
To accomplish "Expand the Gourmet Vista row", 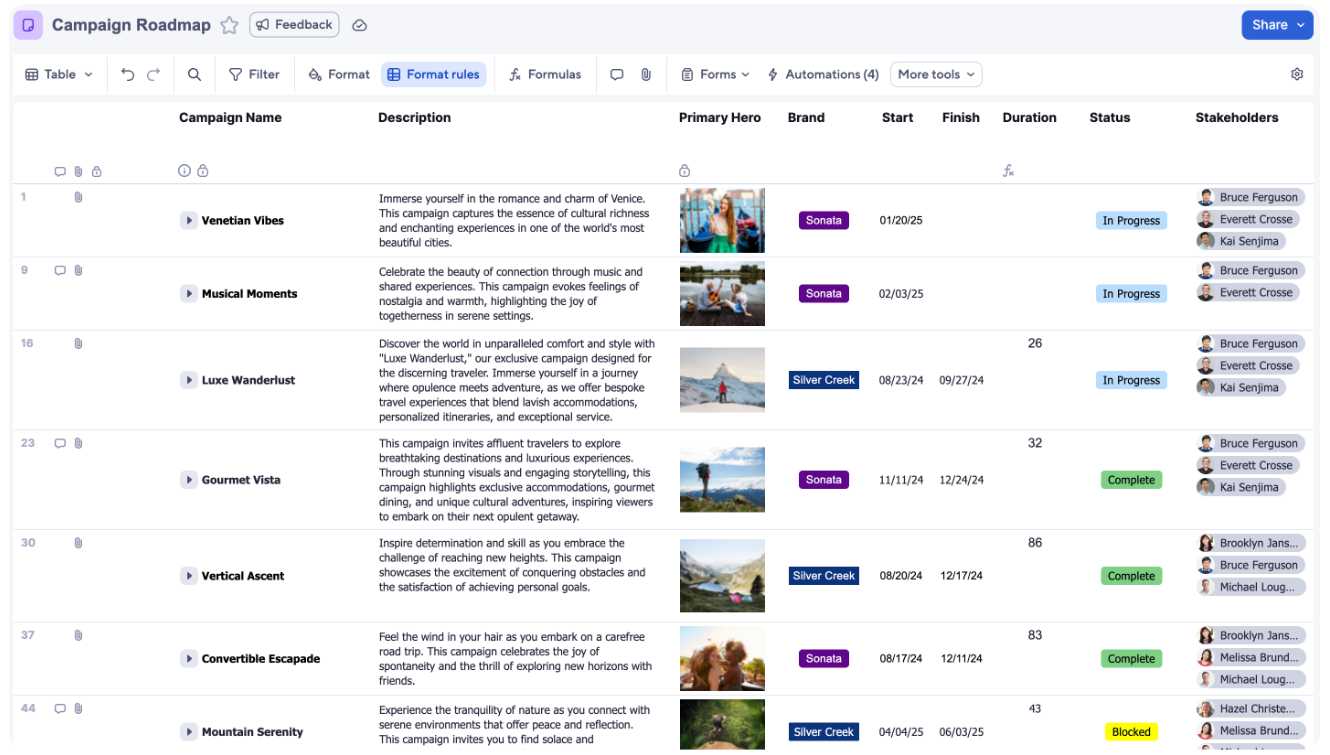I will point(188,480).
